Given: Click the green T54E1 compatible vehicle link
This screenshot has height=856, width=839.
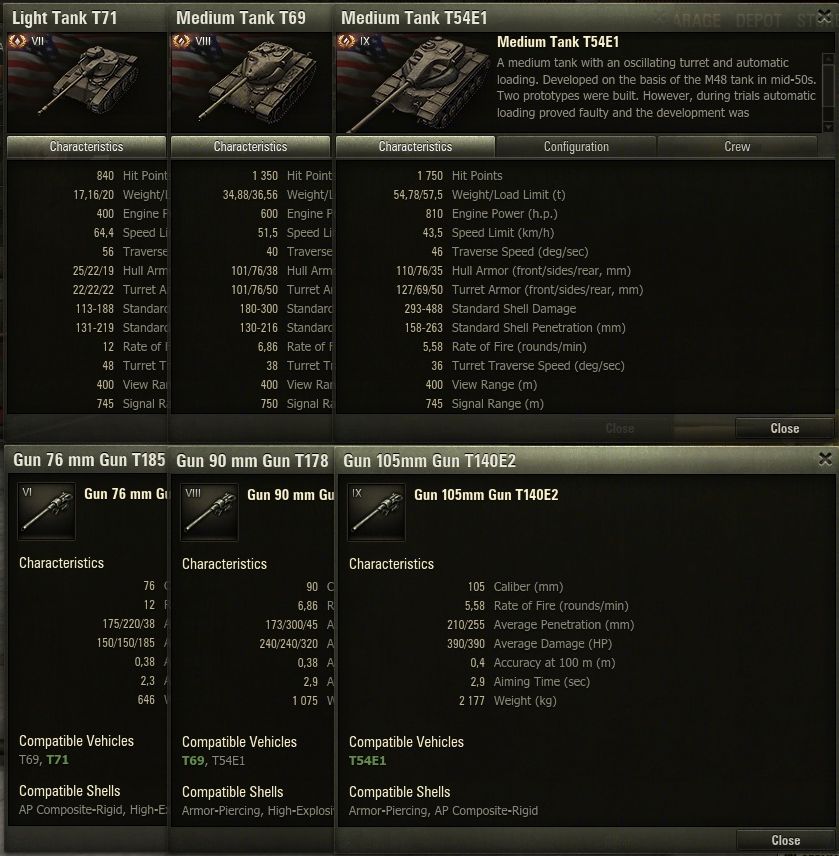Looking at the screenshot, I should pos(367,760).
